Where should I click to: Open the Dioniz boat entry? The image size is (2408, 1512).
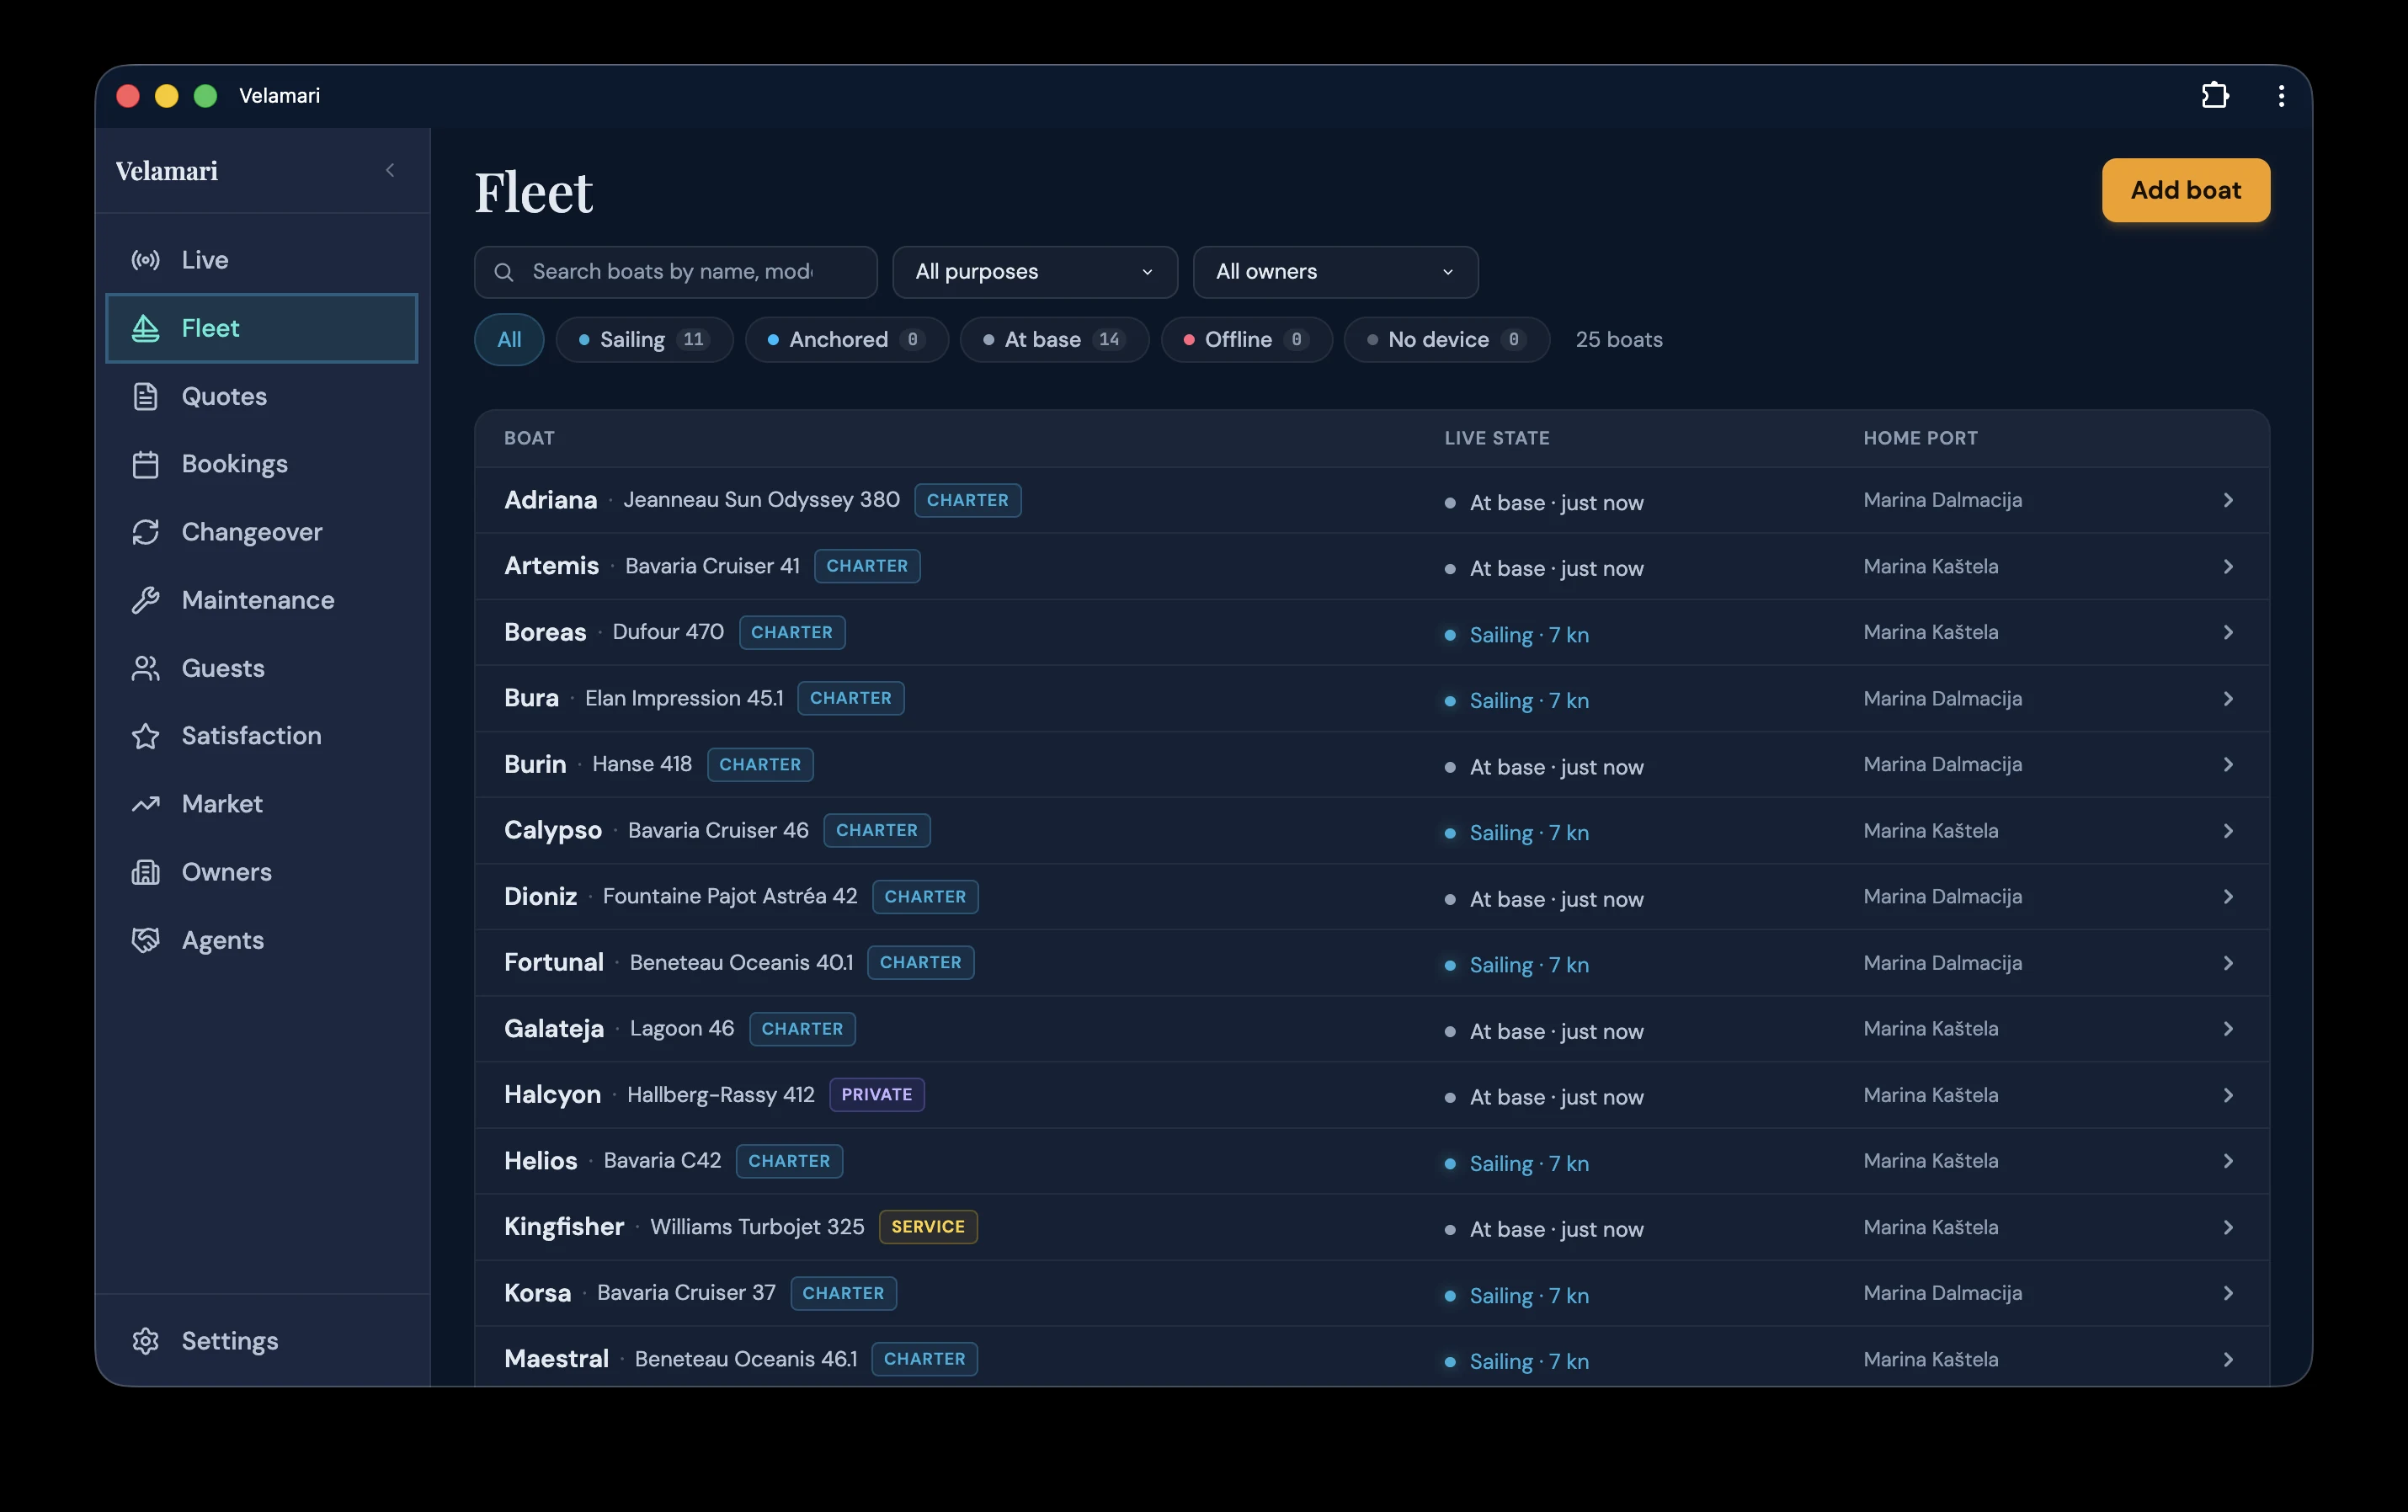[x=1371, y=897]
